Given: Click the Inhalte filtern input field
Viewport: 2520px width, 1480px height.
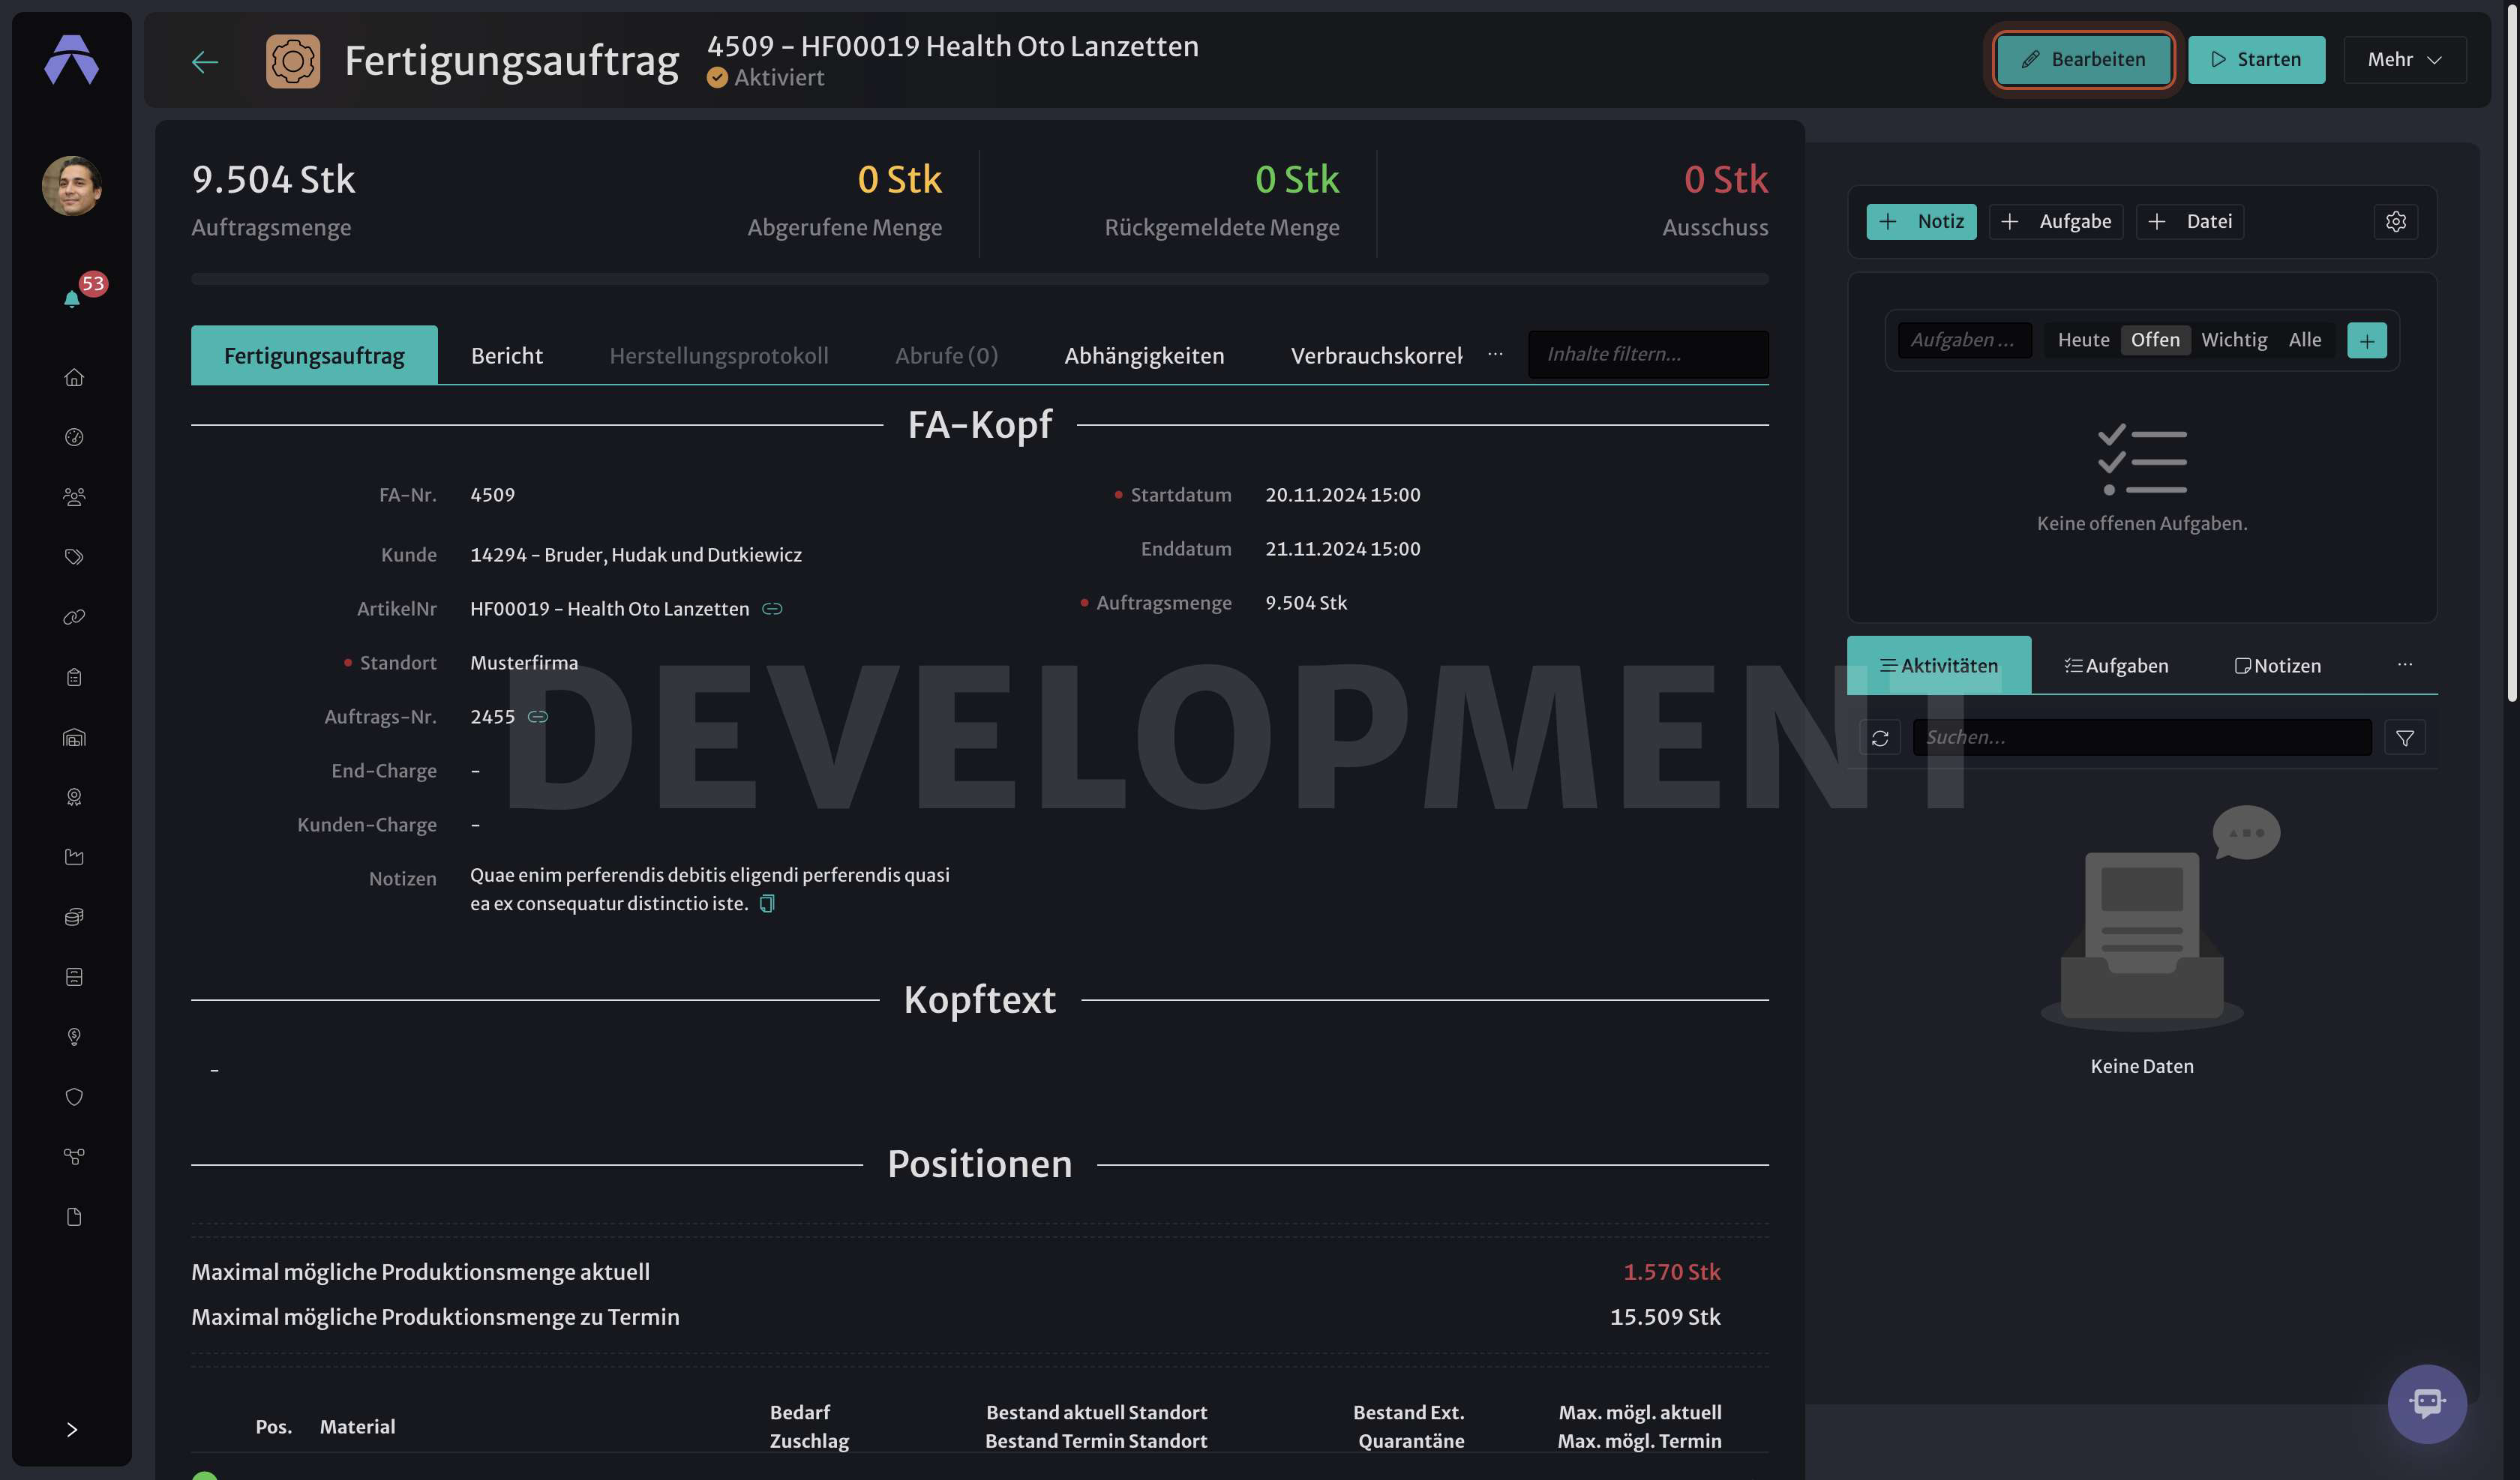Looking at the screenshot, I should click(x=1647, y=354).
